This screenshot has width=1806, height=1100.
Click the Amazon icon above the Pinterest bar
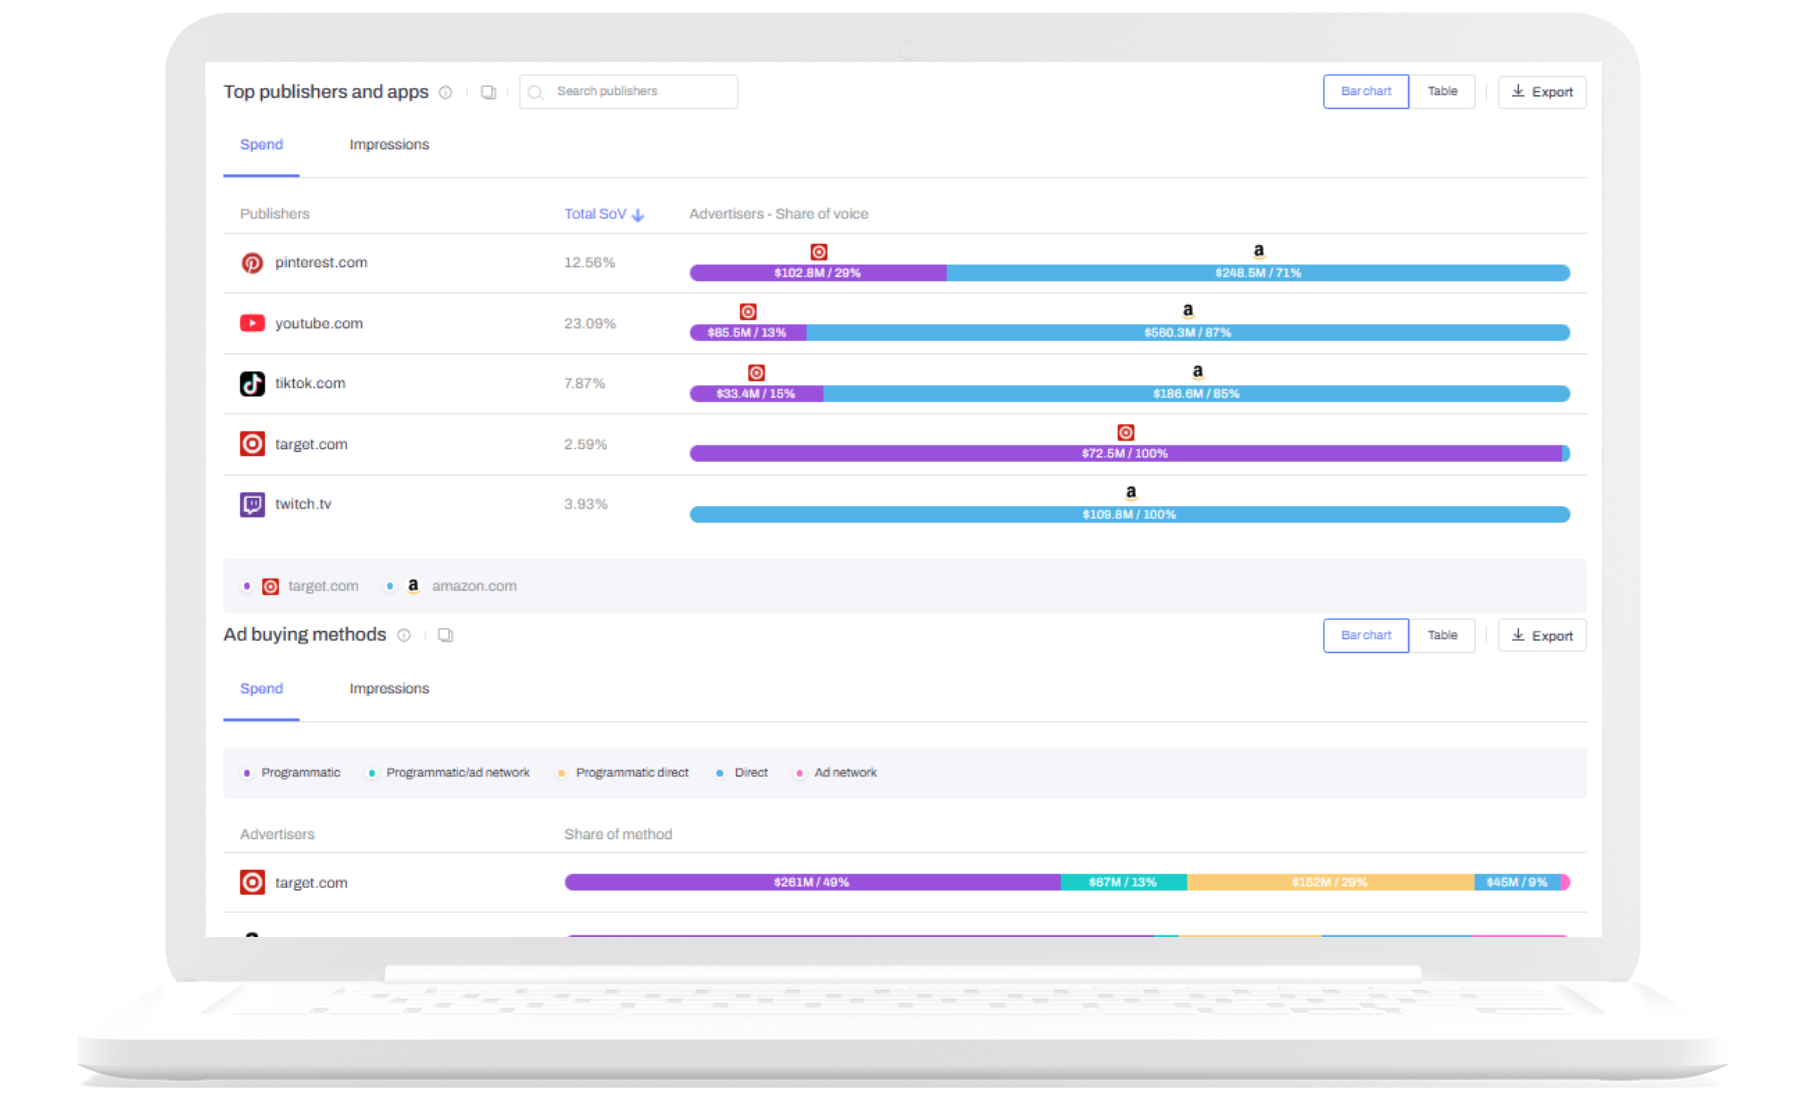[x=1259, y=250]
